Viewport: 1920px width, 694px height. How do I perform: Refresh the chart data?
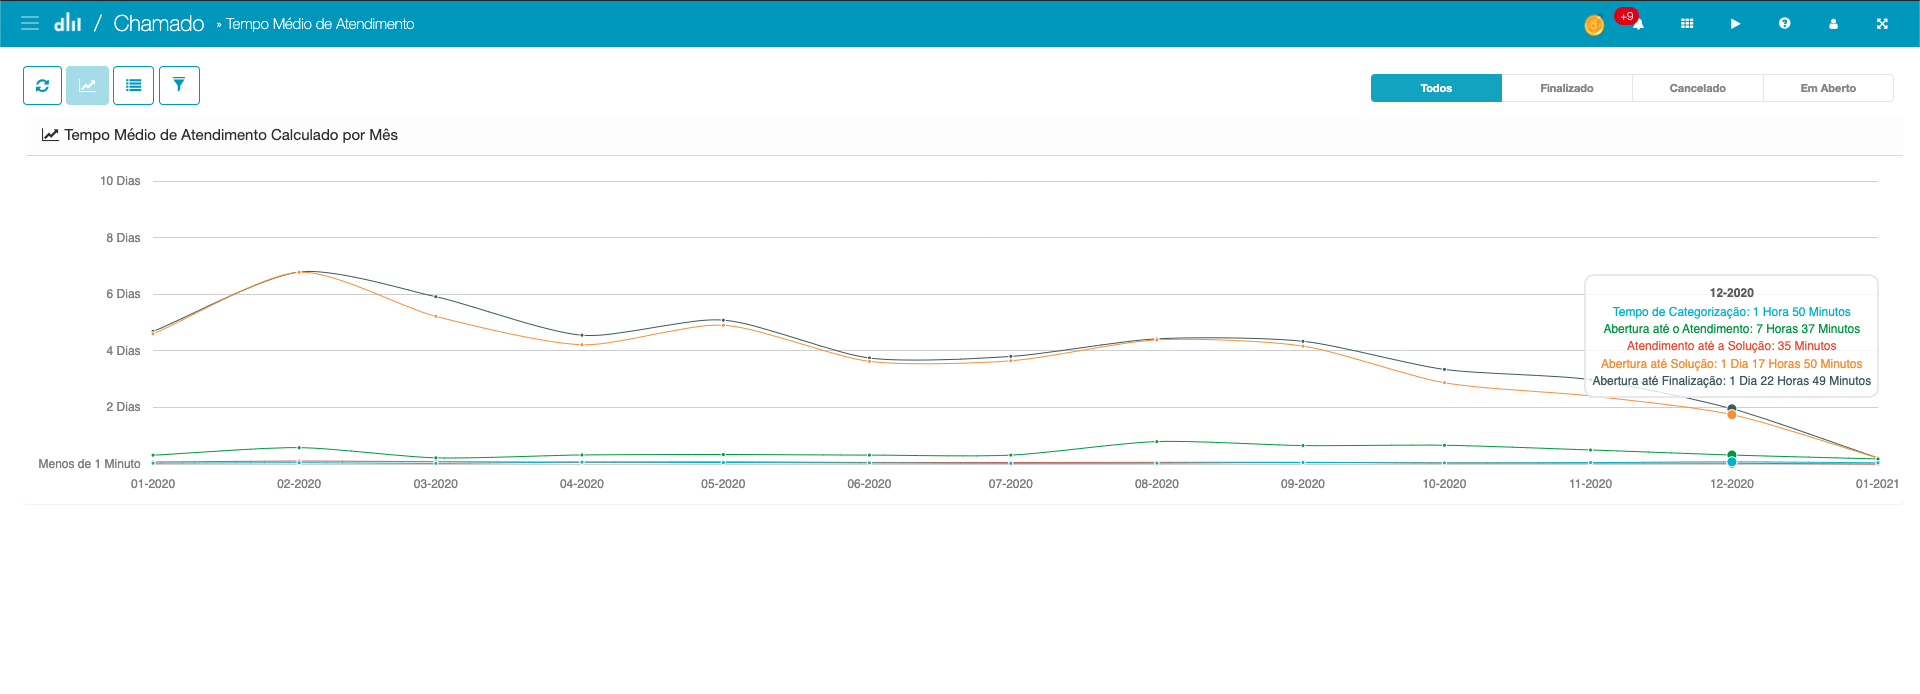click(x=42, y=86)
